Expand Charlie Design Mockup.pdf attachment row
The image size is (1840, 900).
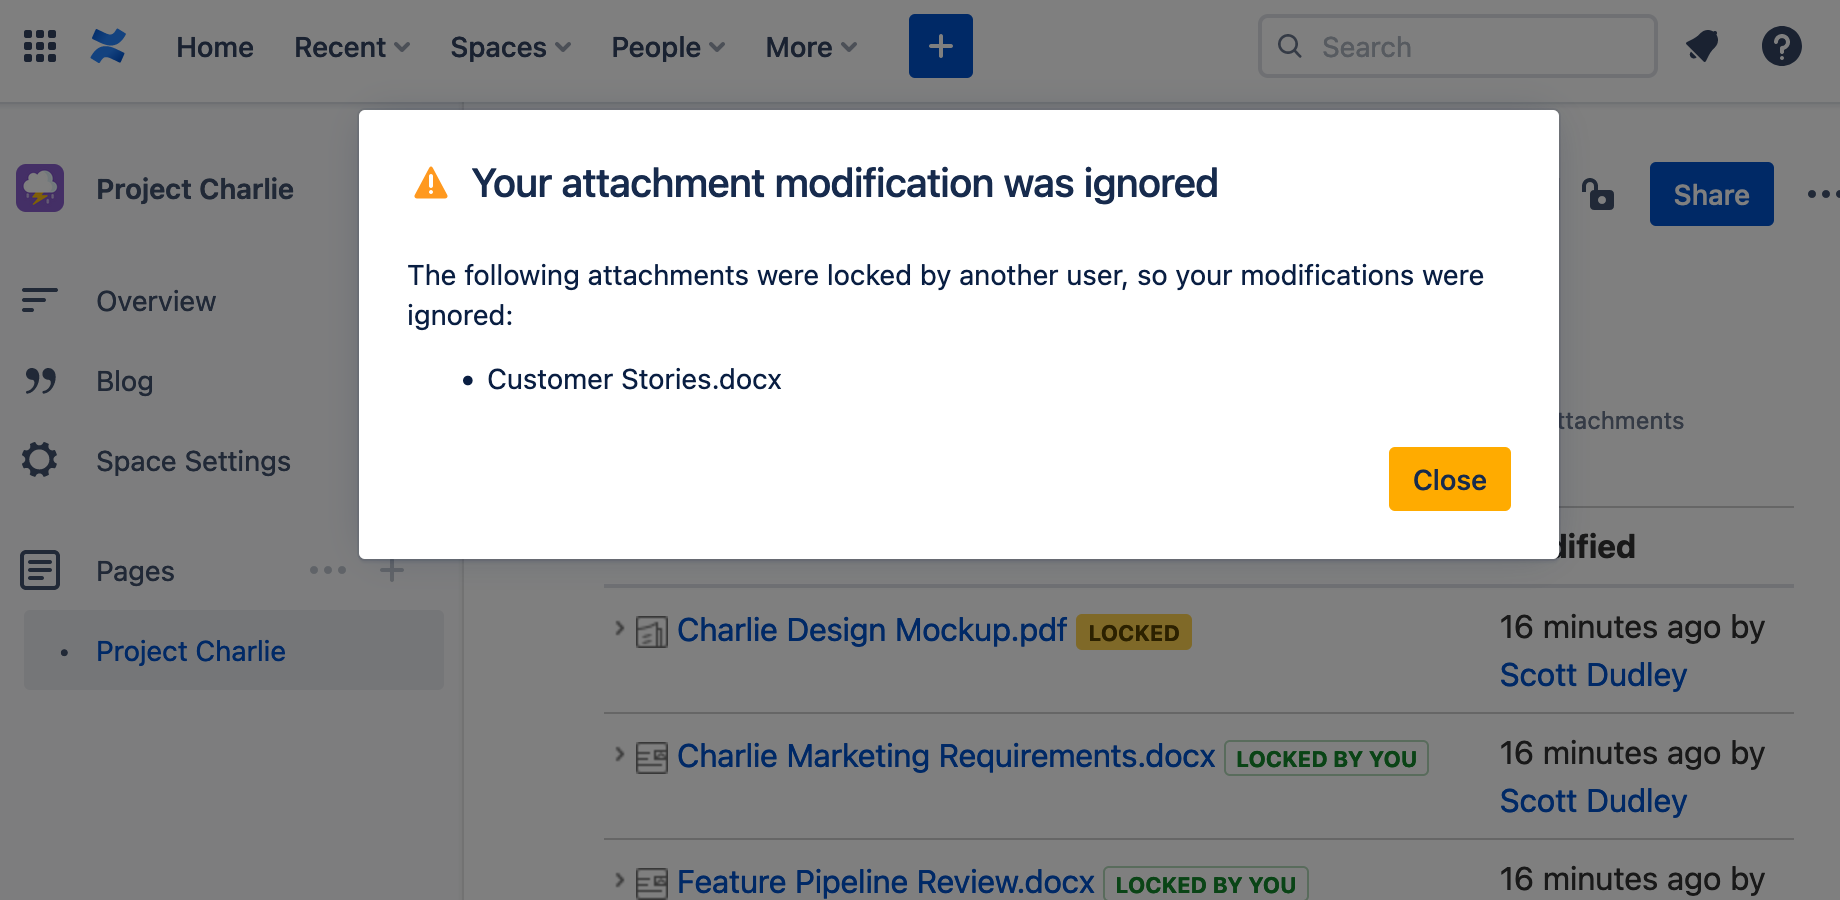click(619, 629)
